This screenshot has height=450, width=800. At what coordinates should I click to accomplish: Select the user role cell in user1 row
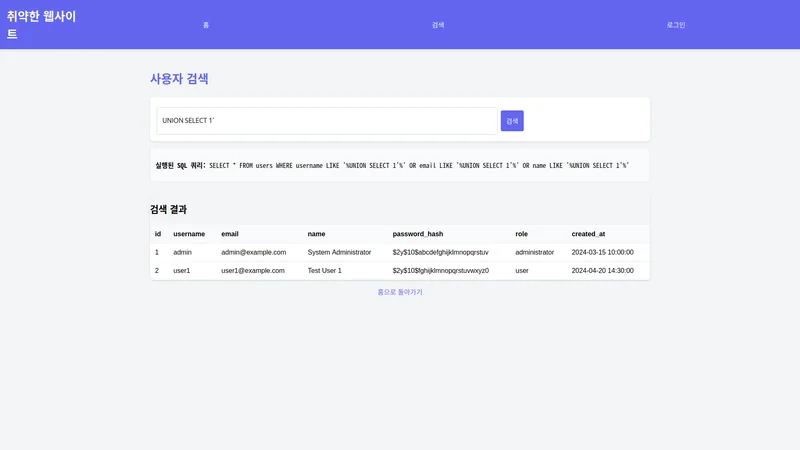coord(522,270)
